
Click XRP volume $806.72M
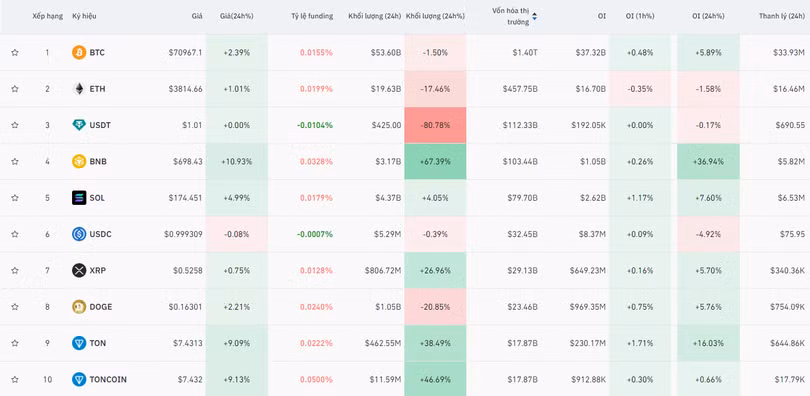point(383,271)
